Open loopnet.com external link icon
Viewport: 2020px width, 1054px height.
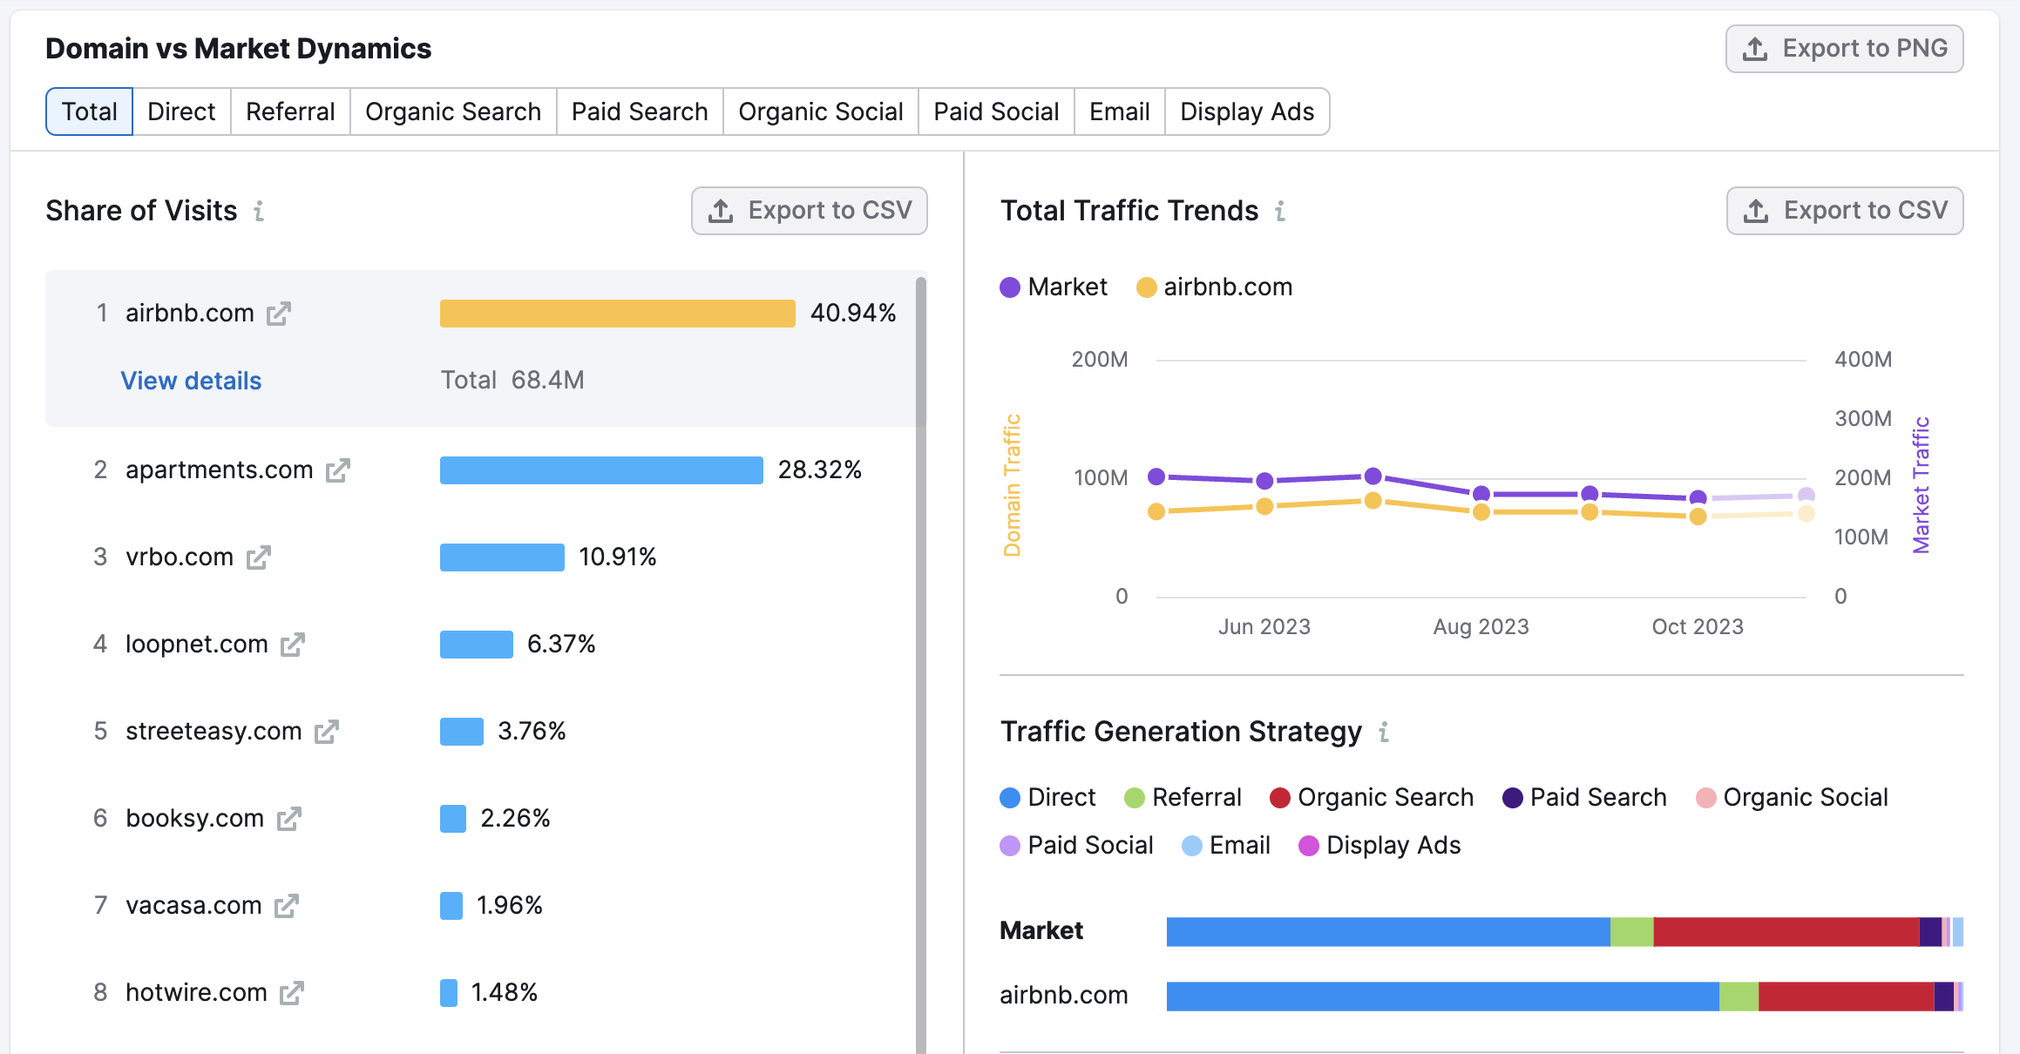(x=292, y=645)
